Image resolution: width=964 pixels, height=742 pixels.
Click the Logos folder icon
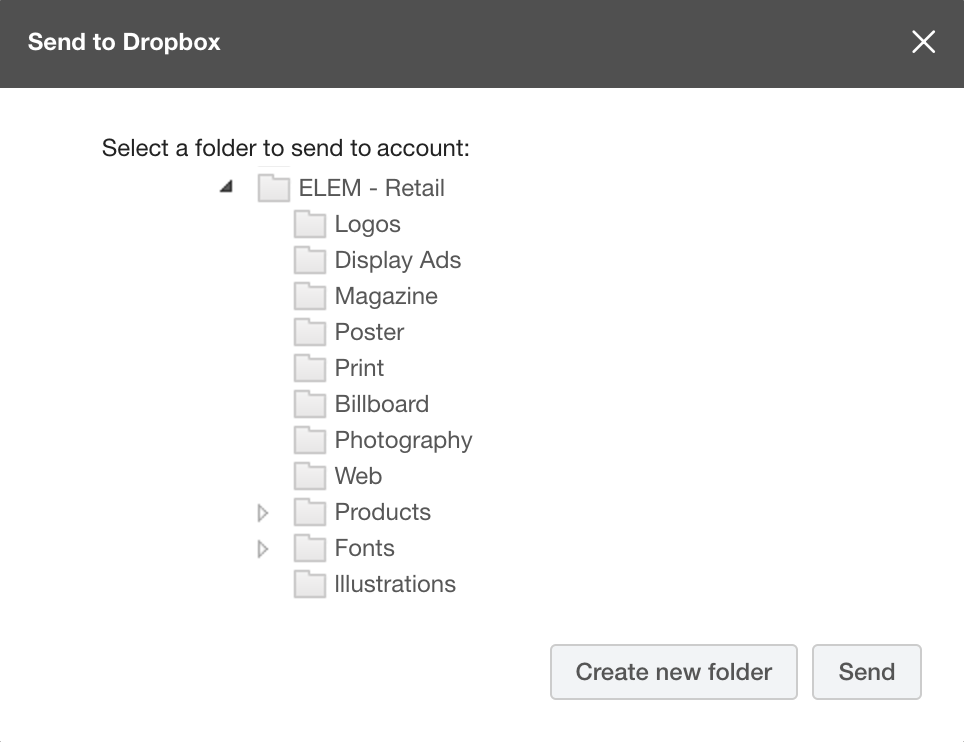click(x=310, y=224)
